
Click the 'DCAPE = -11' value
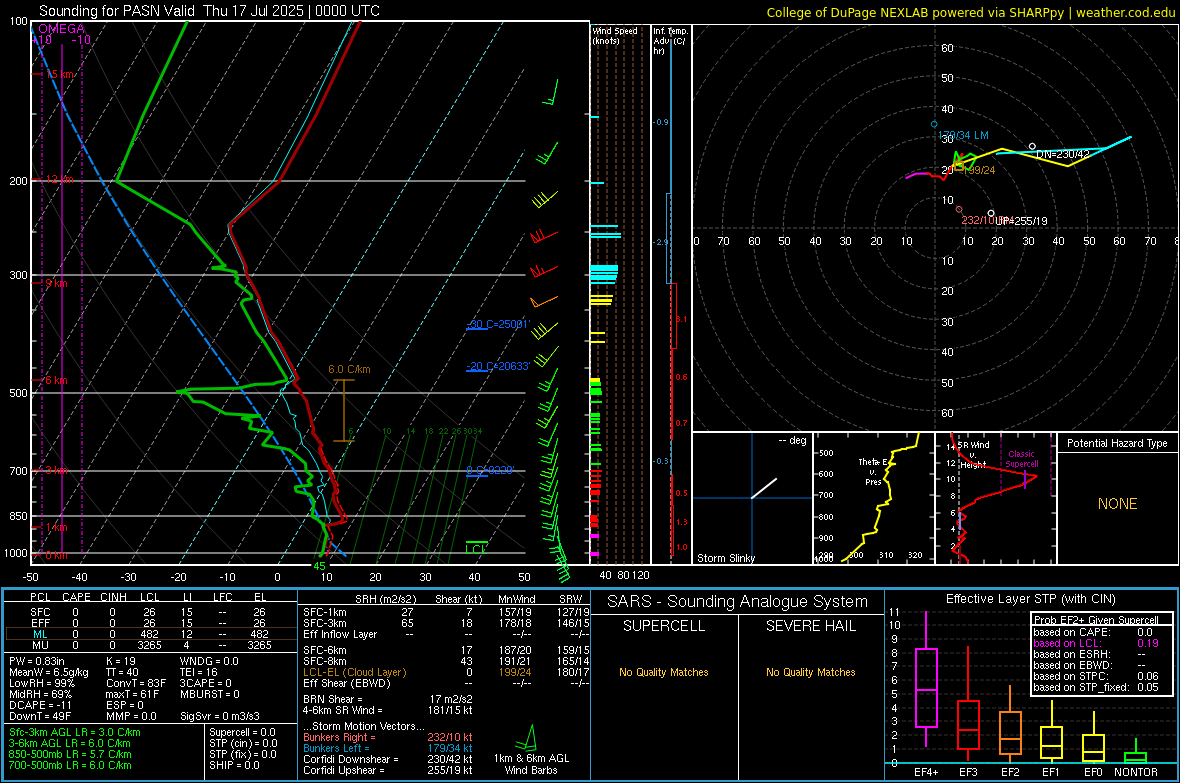[x=41, y=705]
